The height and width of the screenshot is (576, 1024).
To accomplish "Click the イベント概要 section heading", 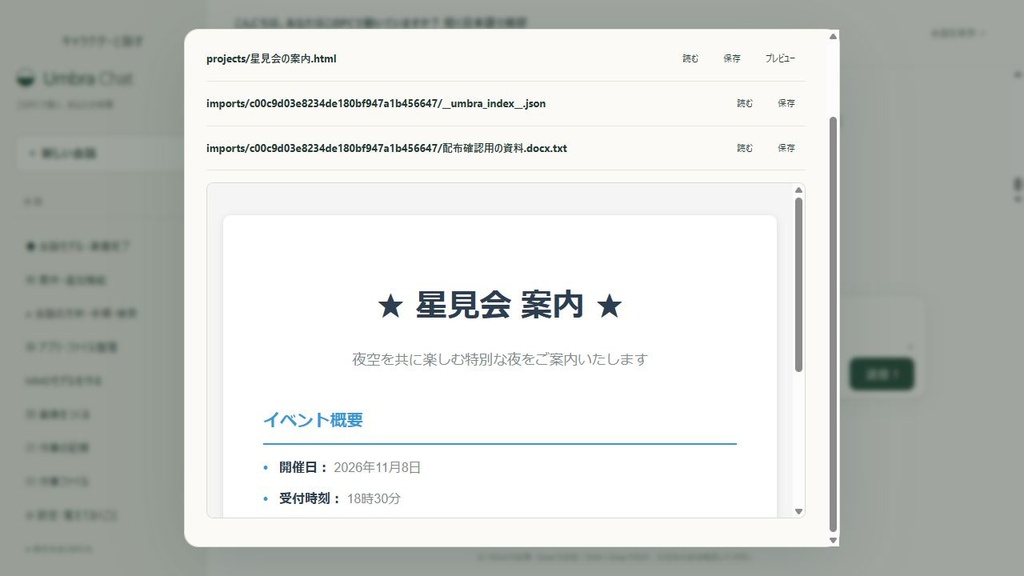I will 313,420.
